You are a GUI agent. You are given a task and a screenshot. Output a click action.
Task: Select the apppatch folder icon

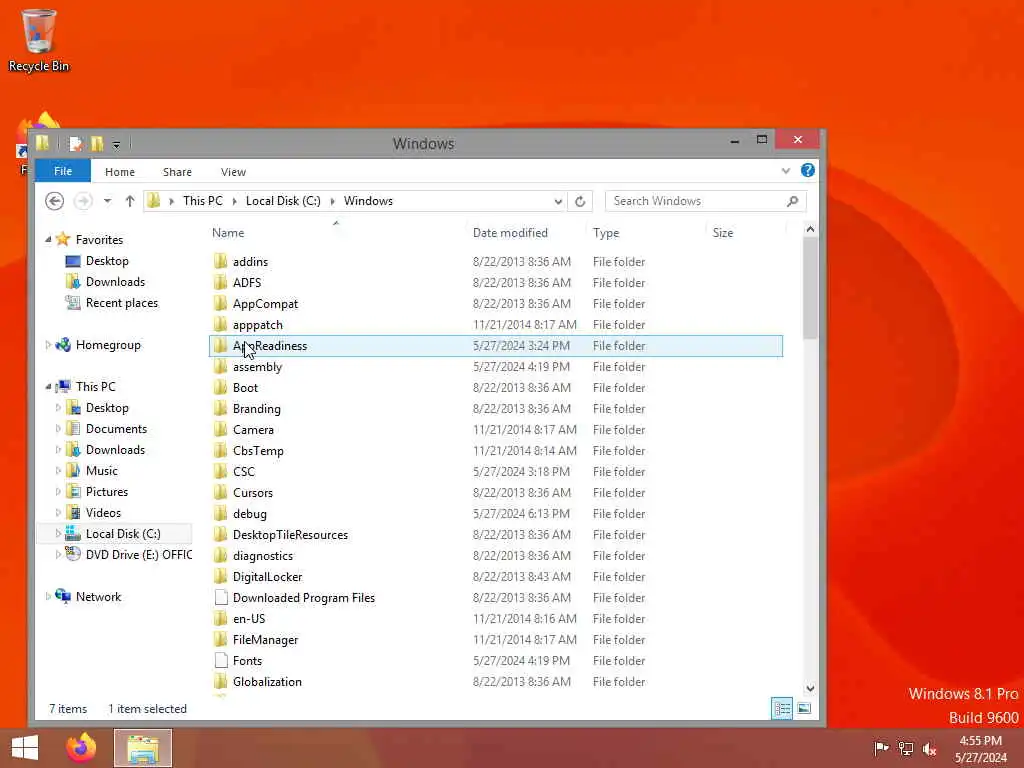[221, 325]
